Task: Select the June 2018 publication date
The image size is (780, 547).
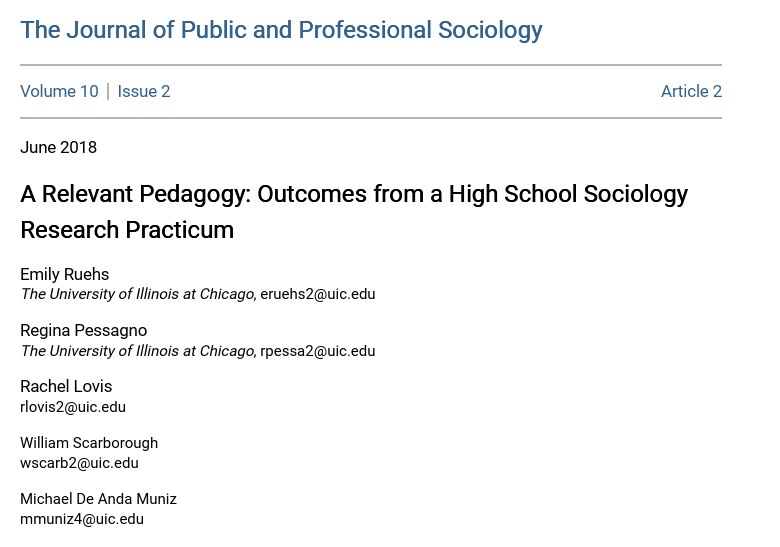Action: (58, 148)
